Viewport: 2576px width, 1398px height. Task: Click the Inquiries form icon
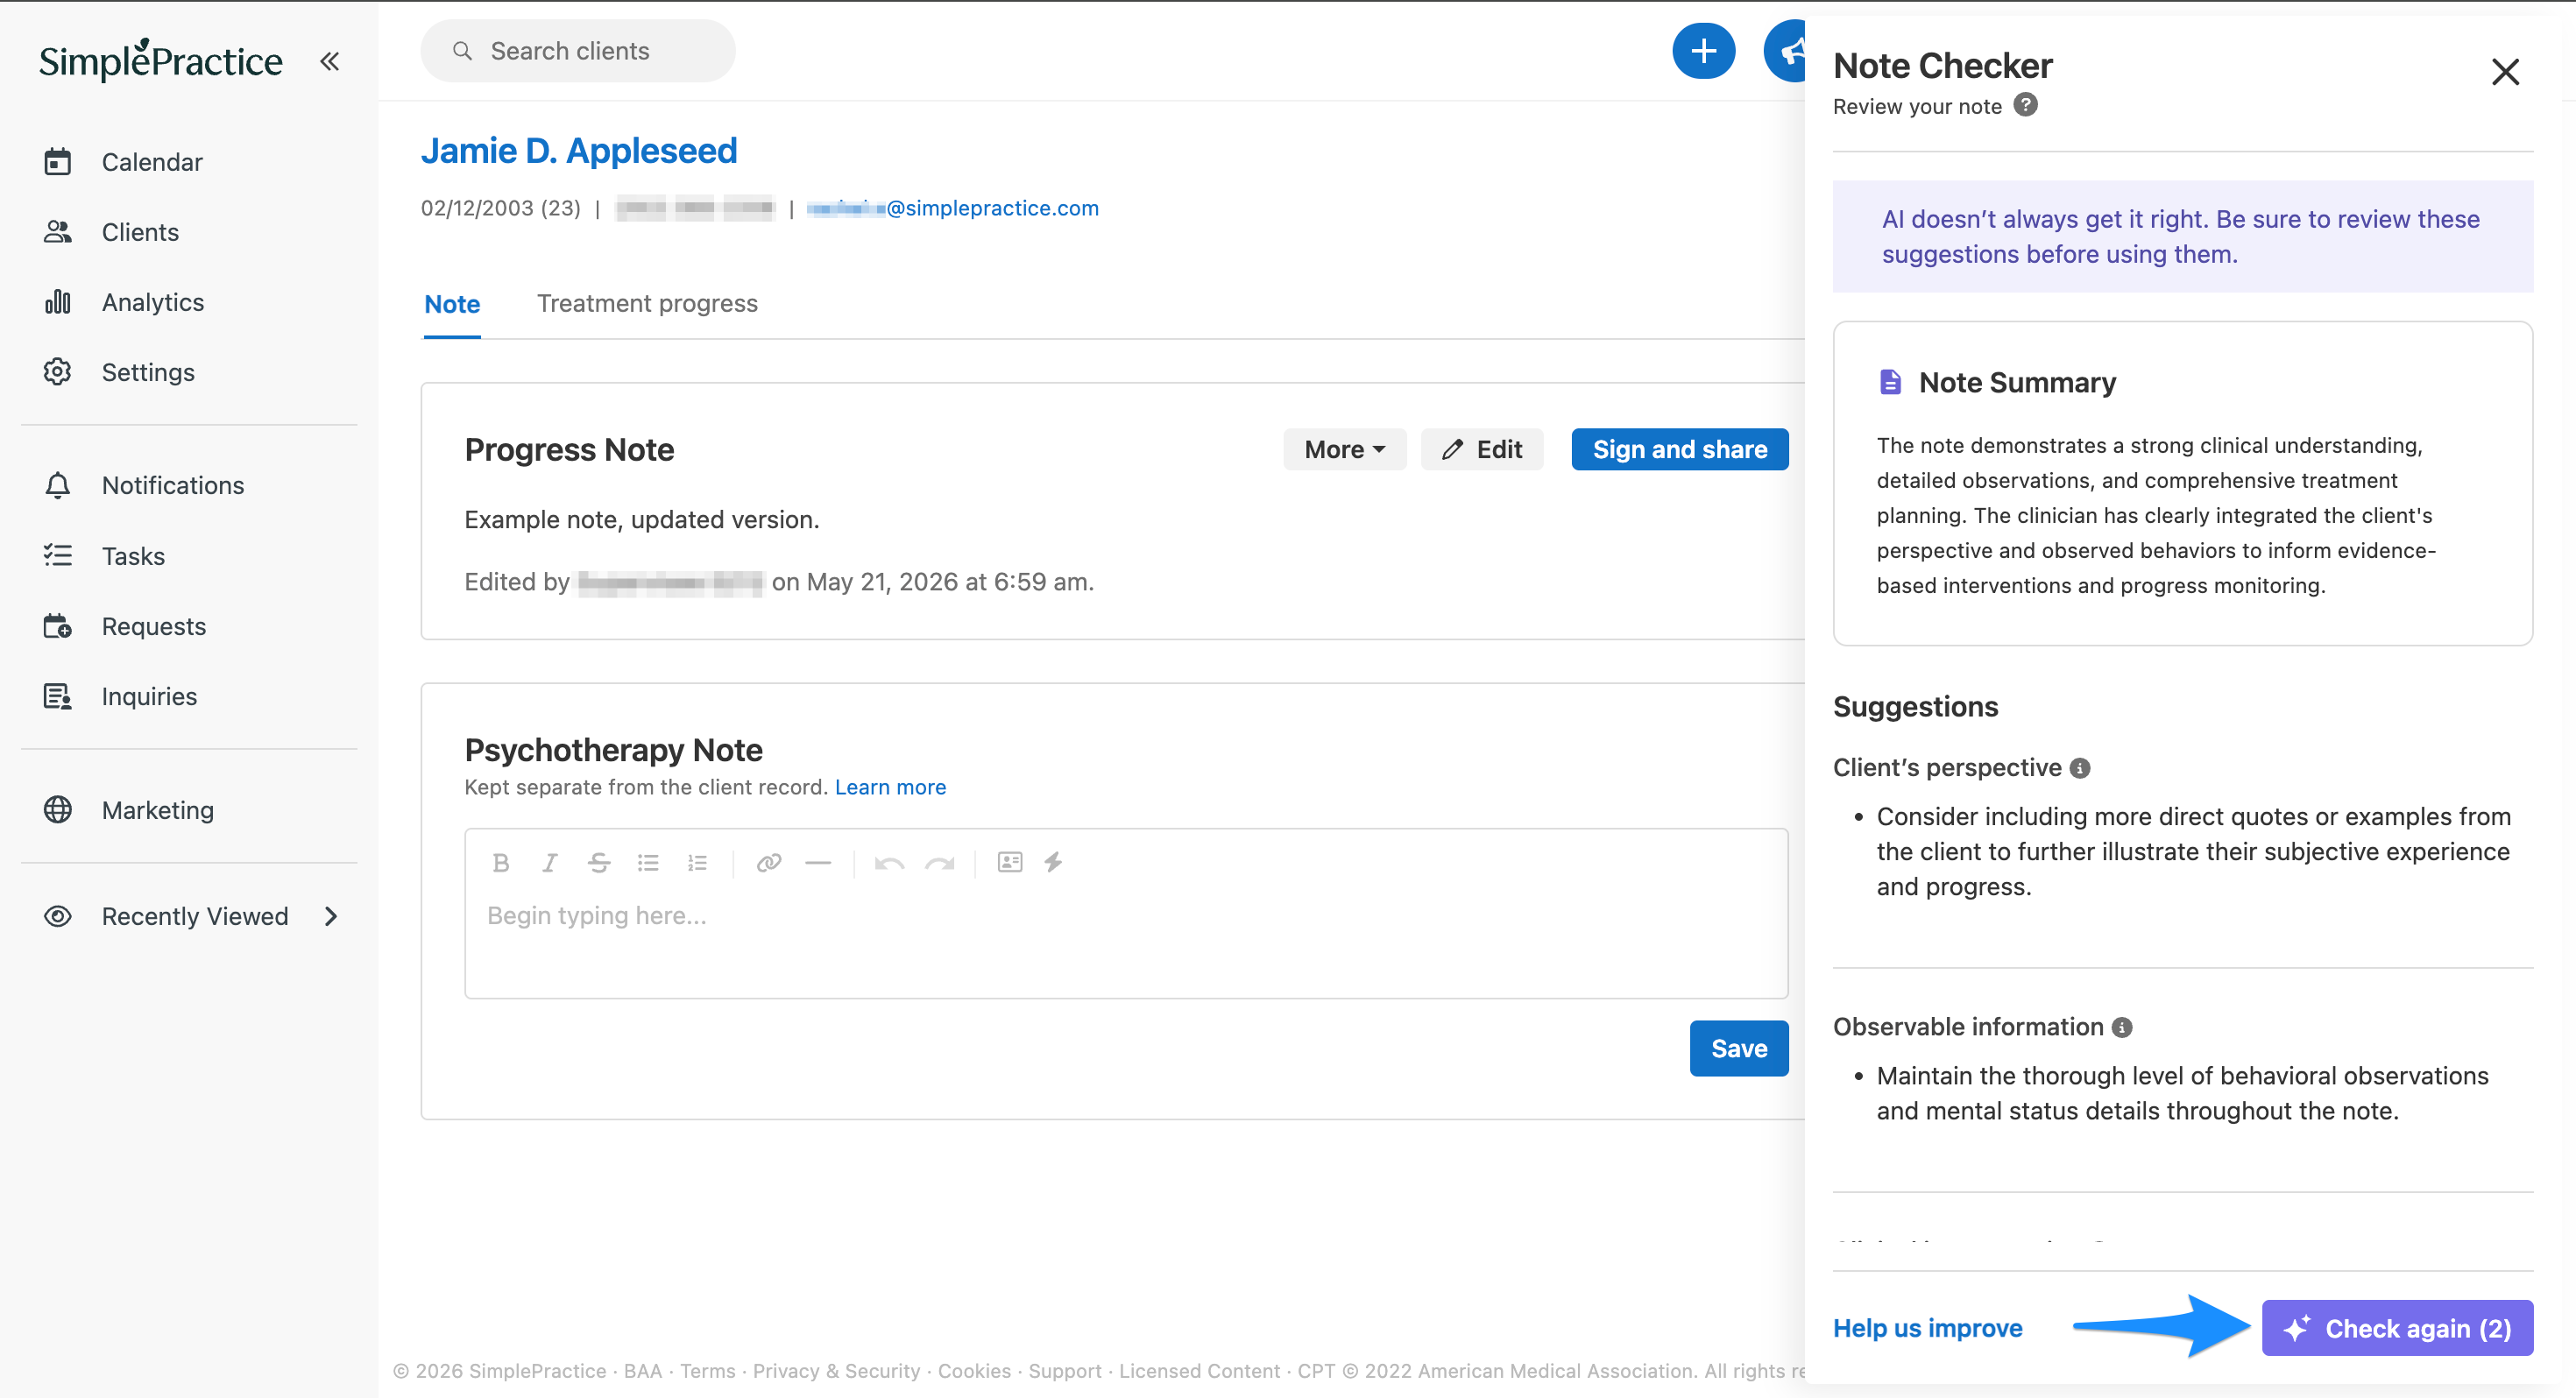coord(58,696)
